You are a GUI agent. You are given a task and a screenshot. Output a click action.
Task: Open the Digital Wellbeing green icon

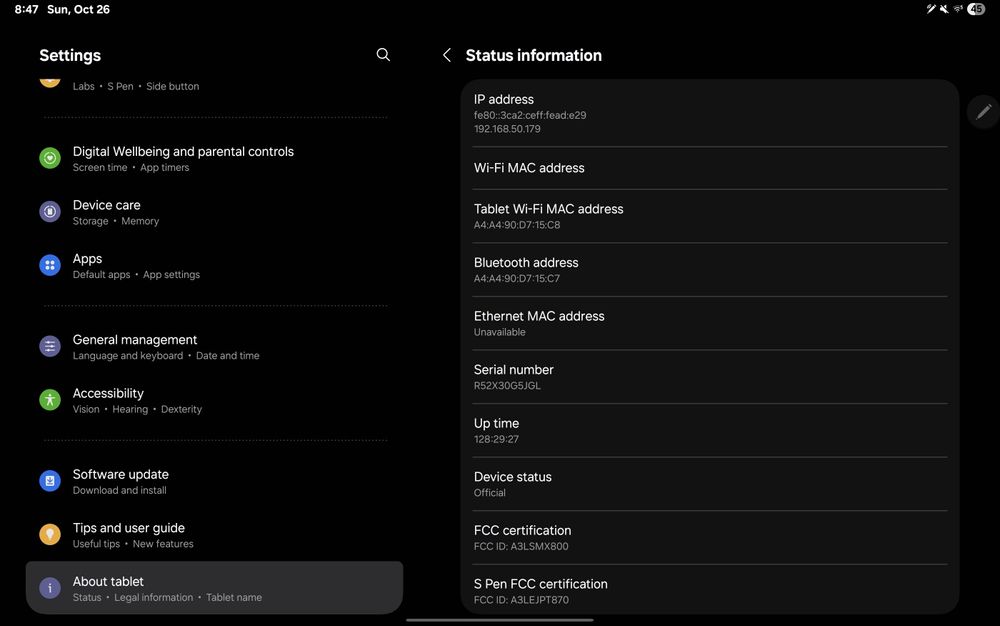[50, 158]
